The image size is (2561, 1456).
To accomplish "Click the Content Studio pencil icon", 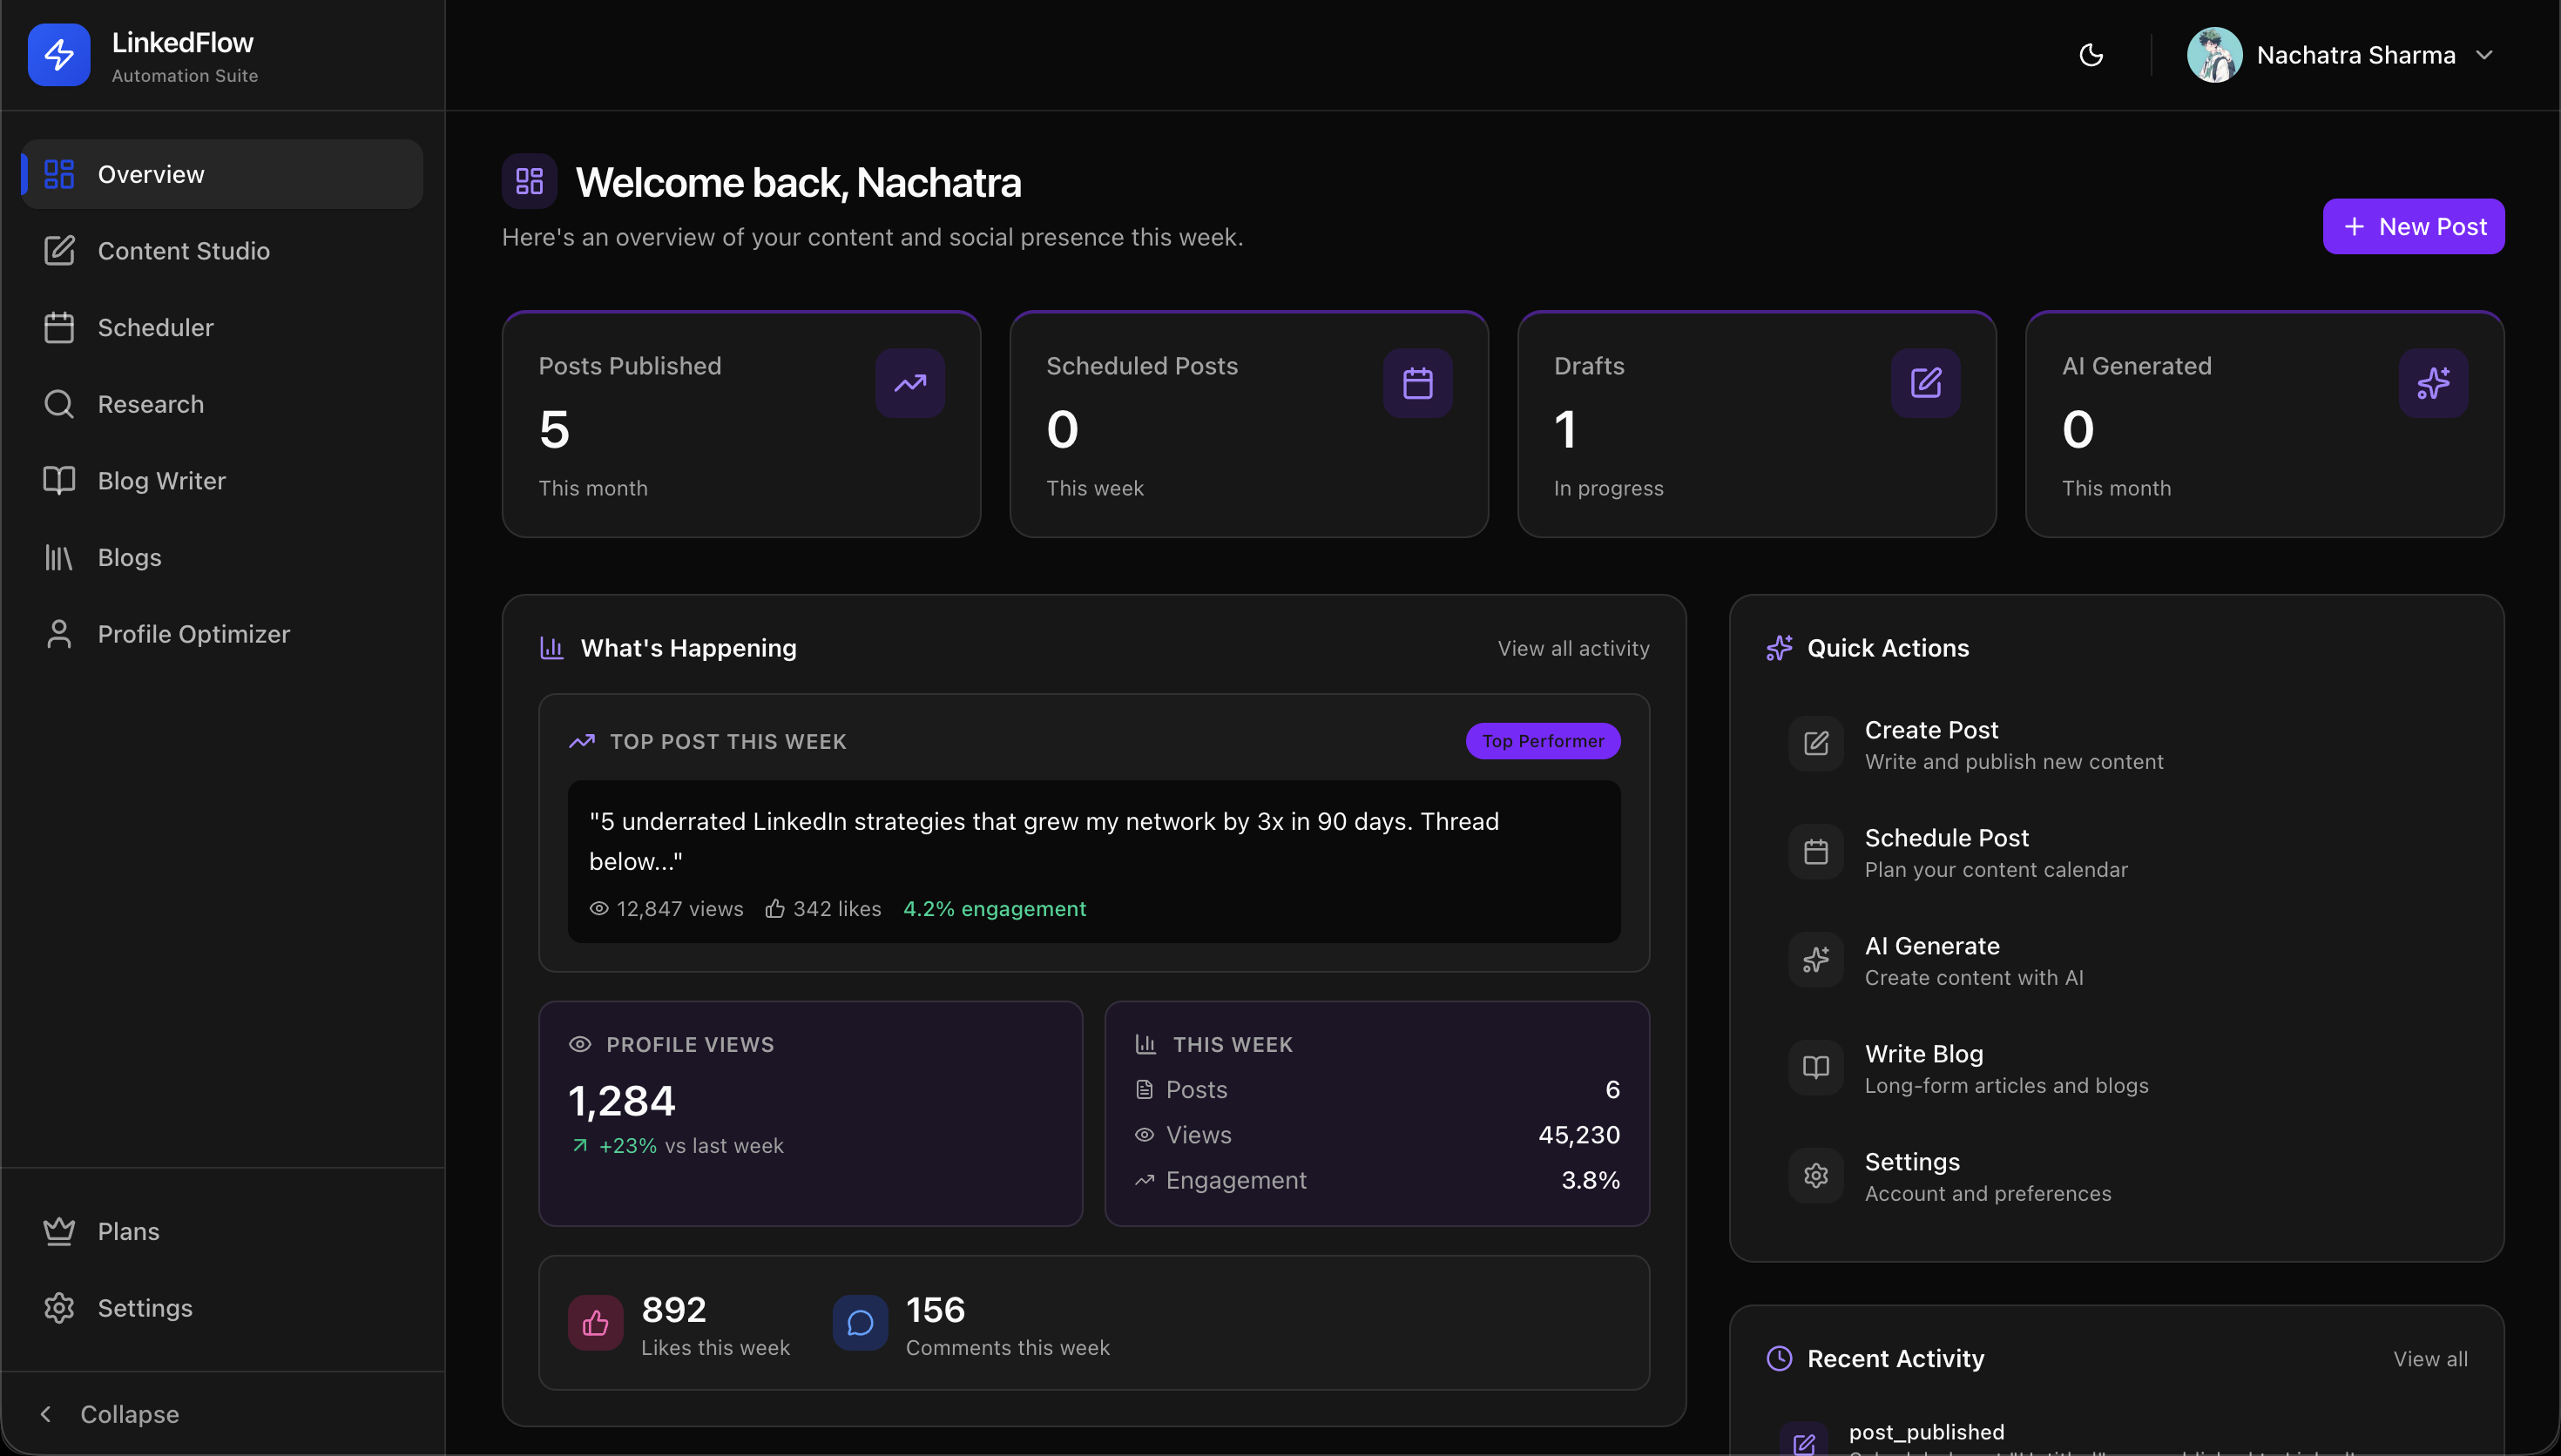I will (x=59, y=251).
